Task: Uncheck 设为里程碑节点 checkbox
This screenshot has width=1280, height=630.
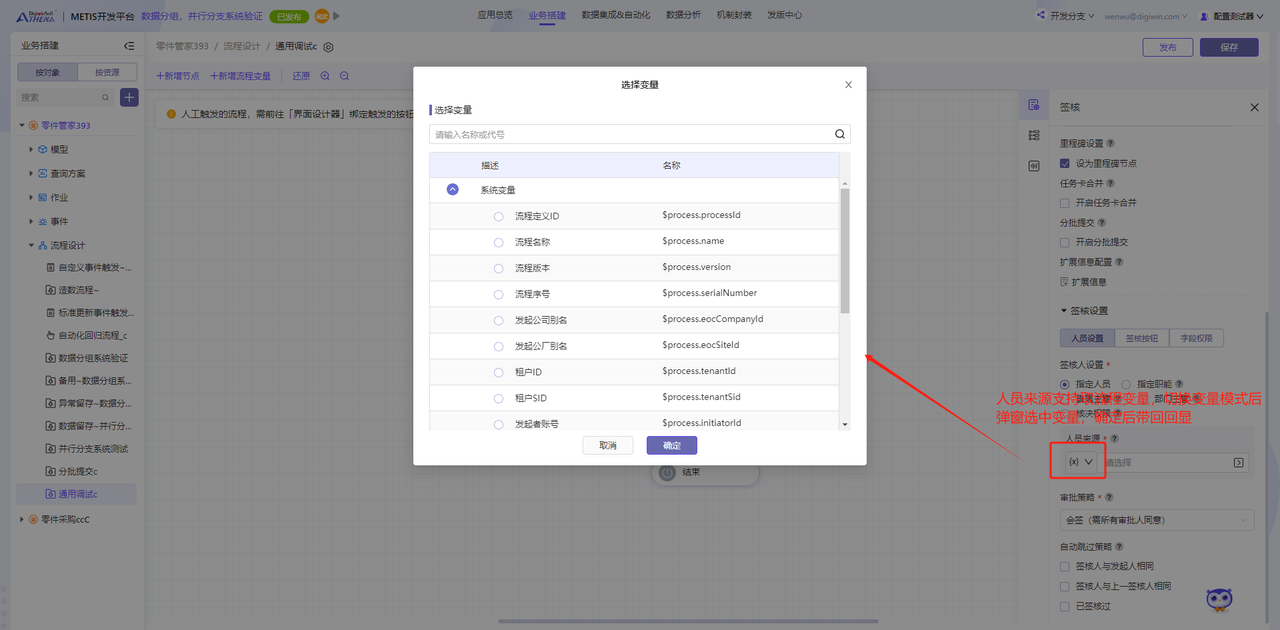Action: pos(1065,163)
